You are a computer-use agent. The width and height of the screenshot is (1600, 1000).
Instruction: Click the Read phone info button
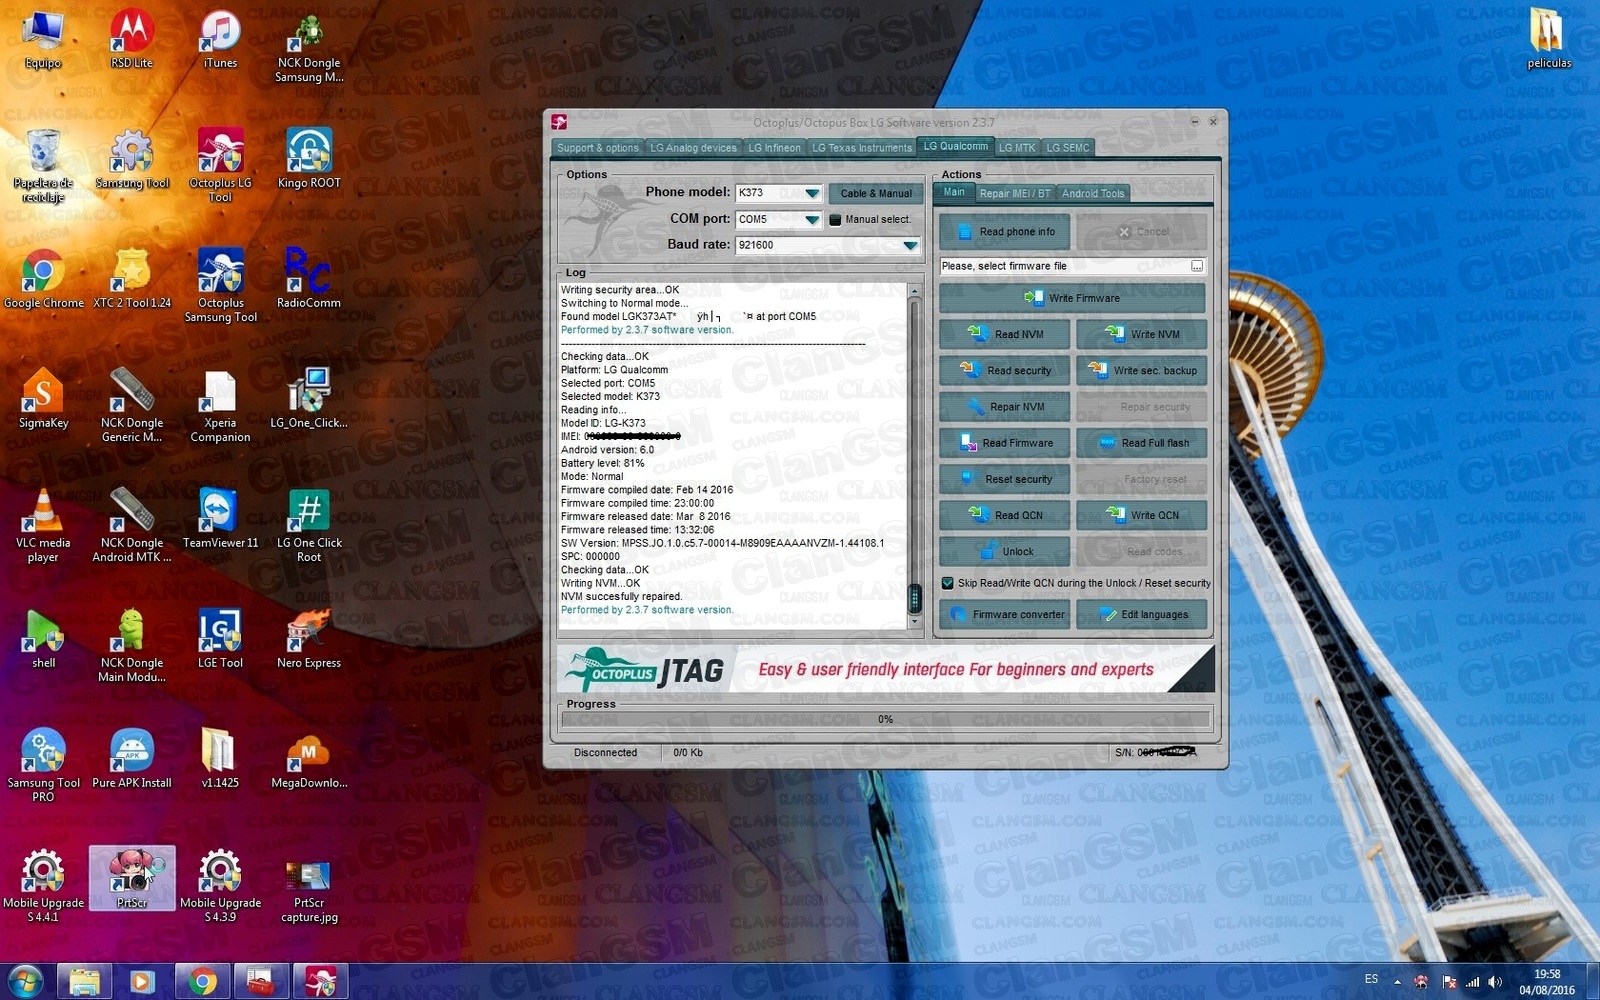tap(1004, 232)
